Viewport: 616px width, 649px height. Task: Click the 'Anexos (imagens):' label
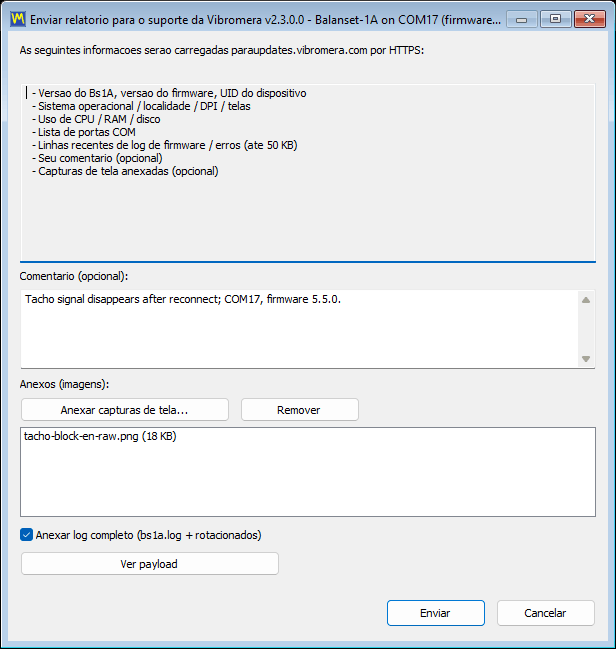click(x=65, y=384)
